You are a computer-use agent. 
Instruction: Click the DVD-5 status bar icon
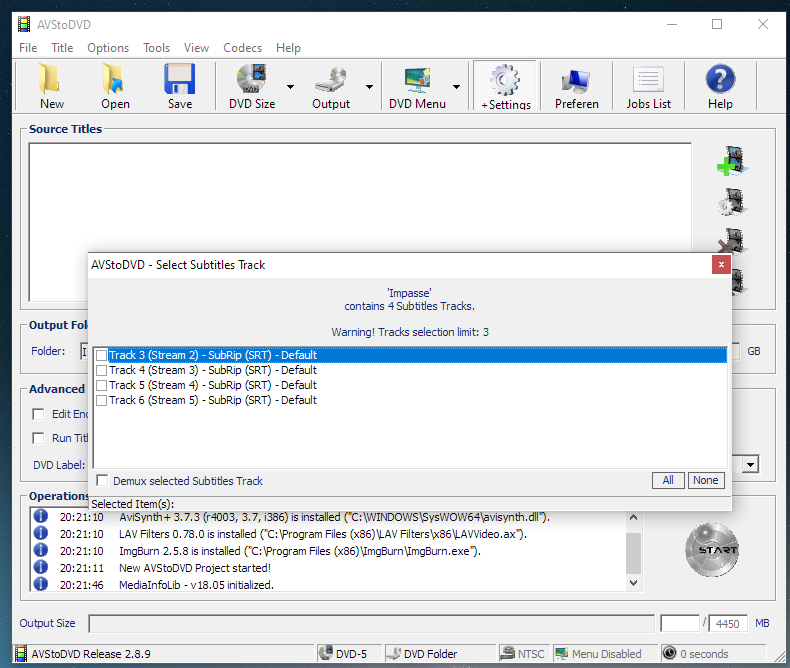[325, 653]
